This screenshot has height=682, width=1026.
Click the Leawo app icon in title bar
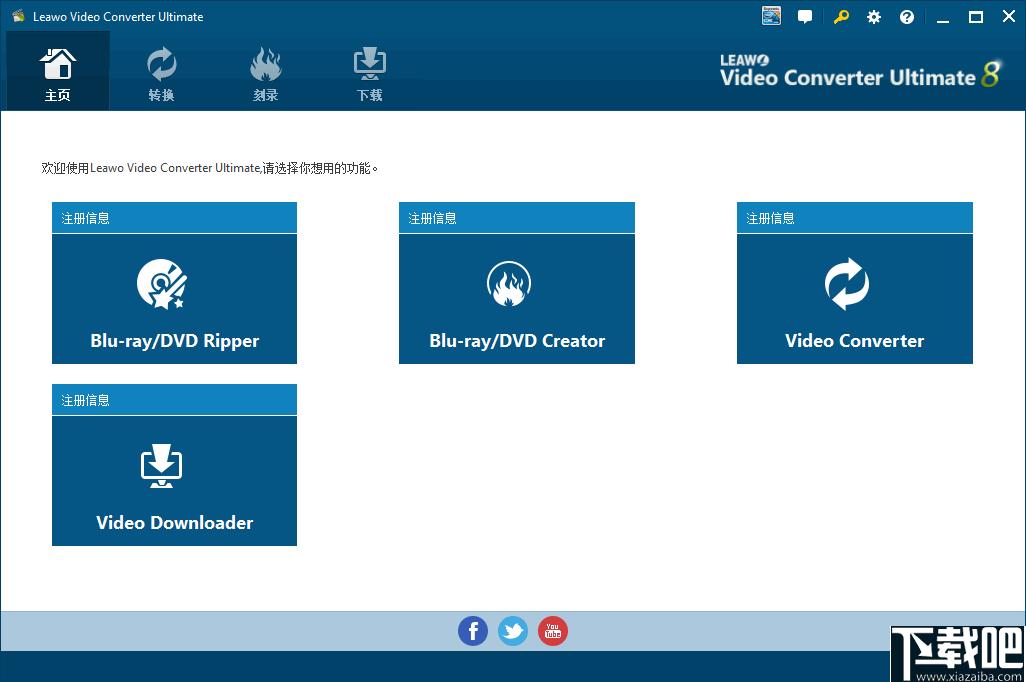tap(18, 16)
